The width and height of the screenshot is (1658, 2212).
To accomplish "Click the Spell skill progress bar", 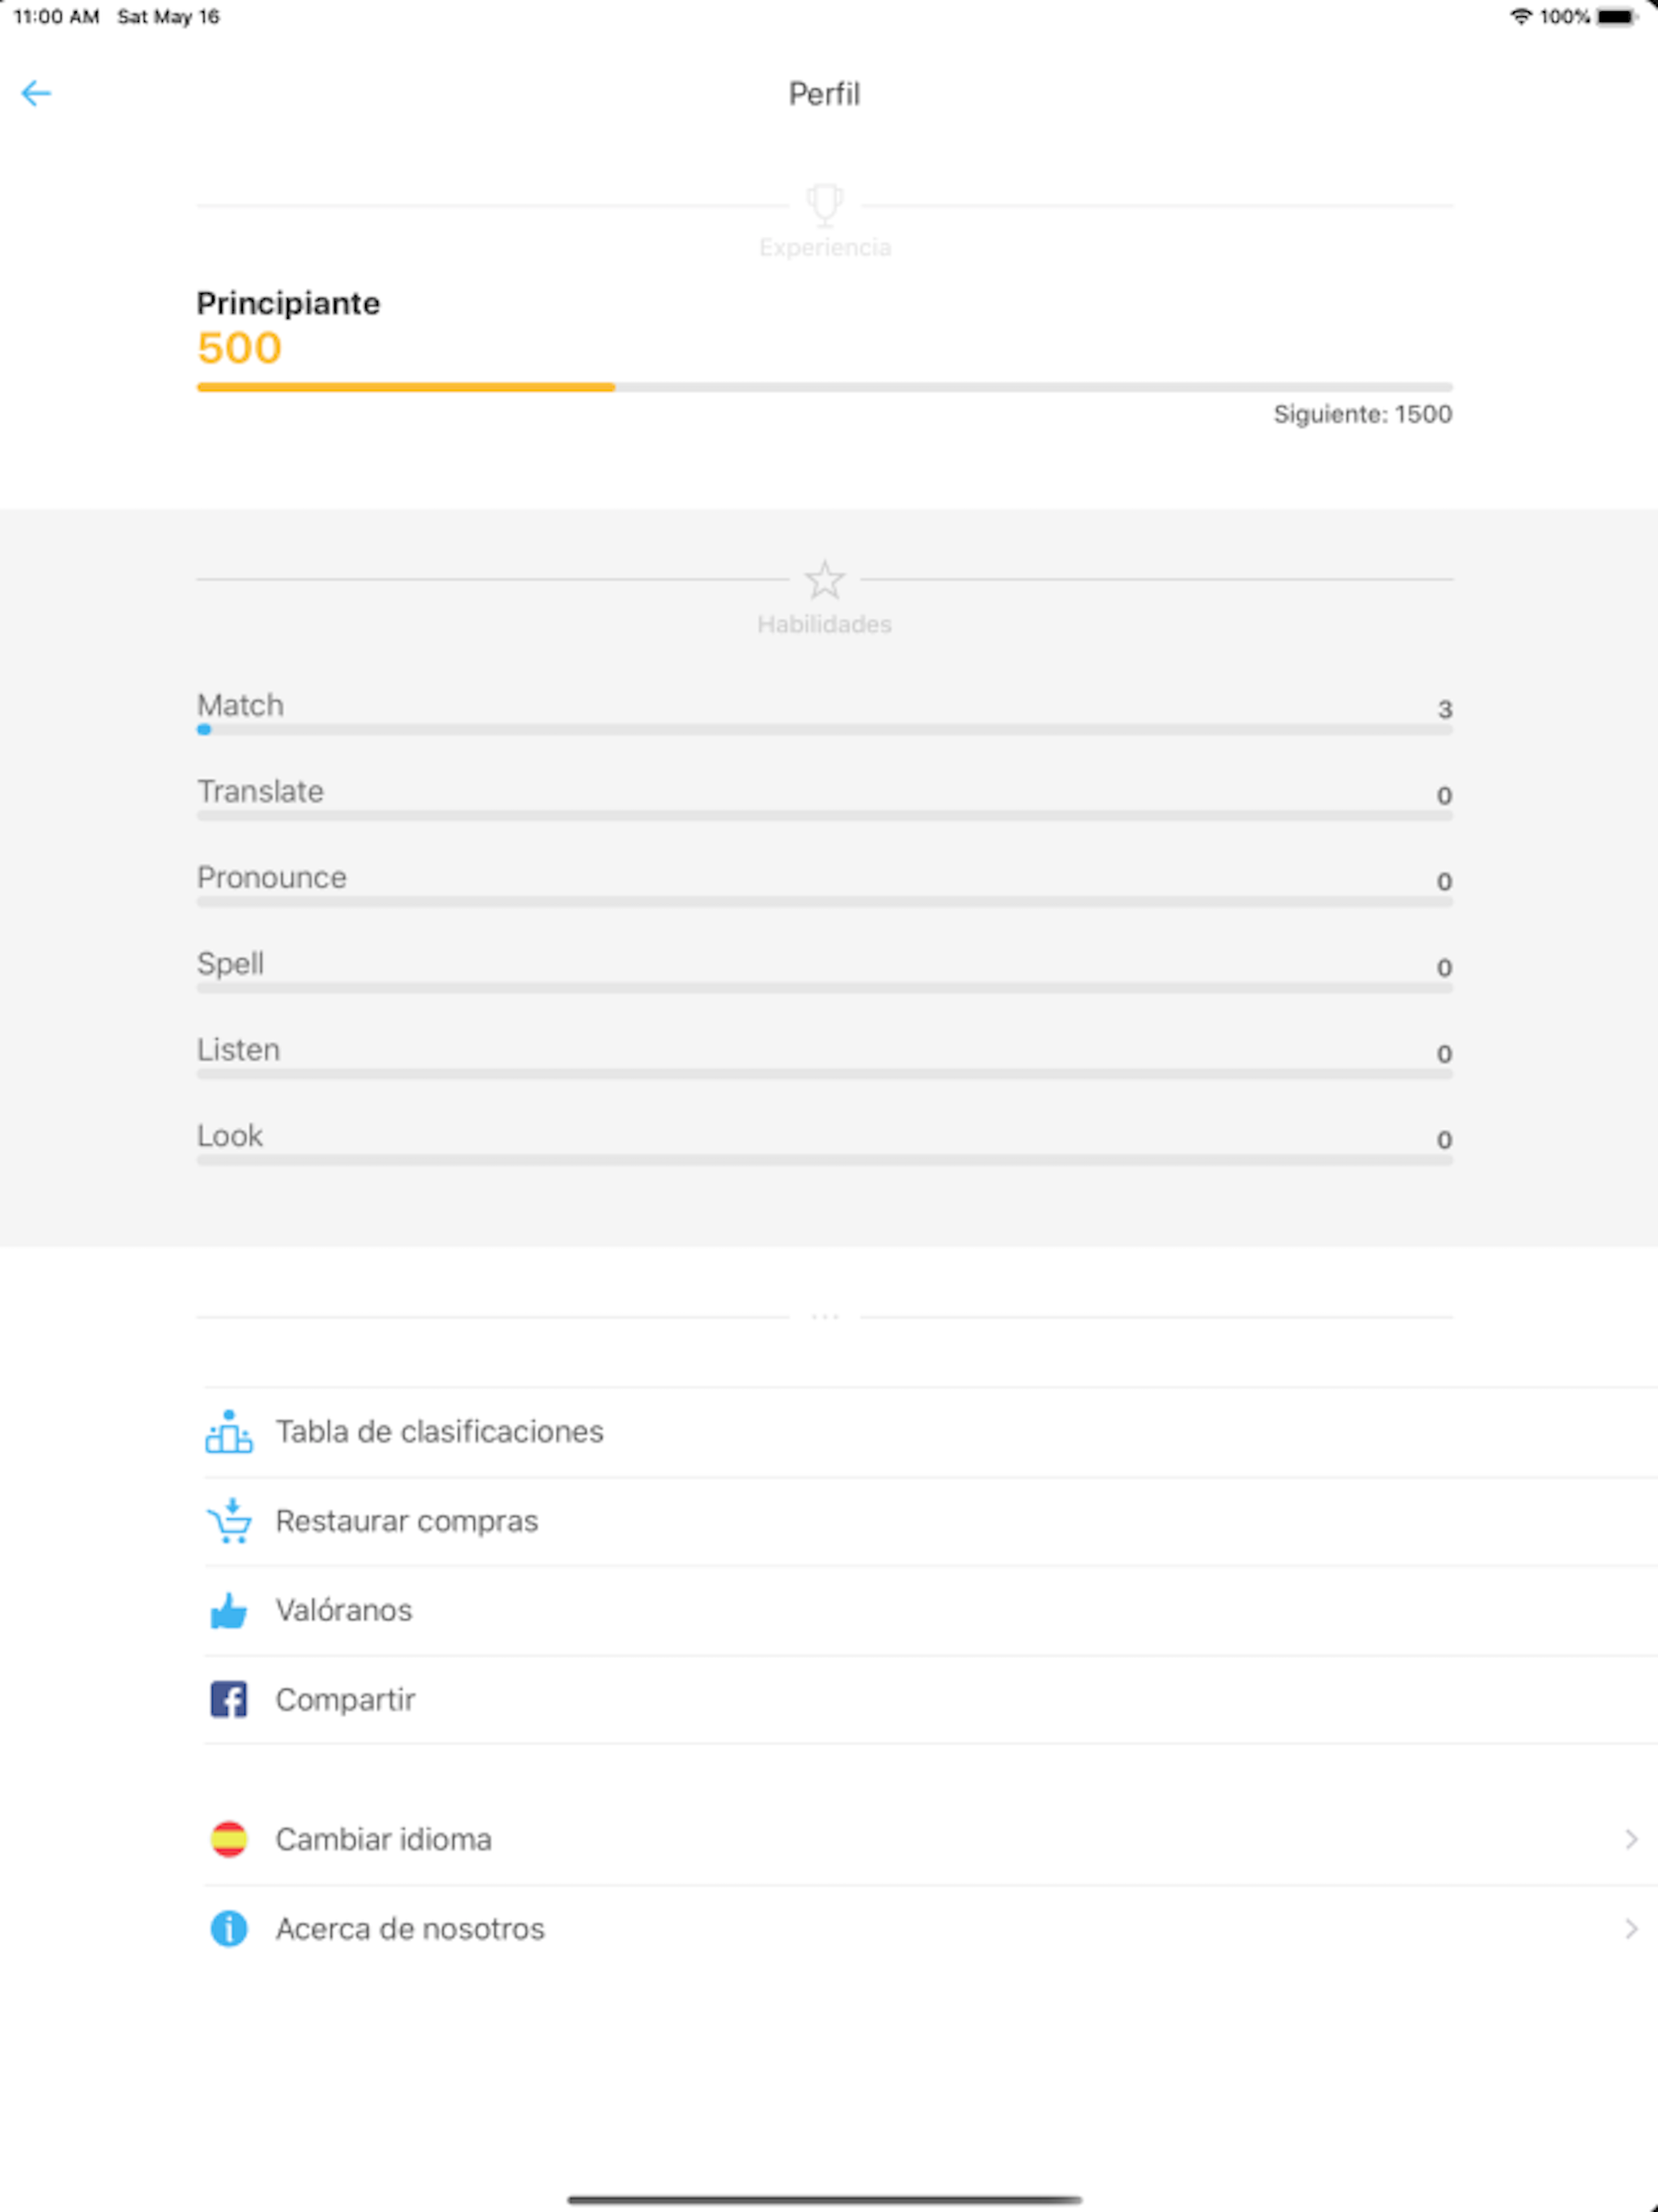I will [824, 988].
